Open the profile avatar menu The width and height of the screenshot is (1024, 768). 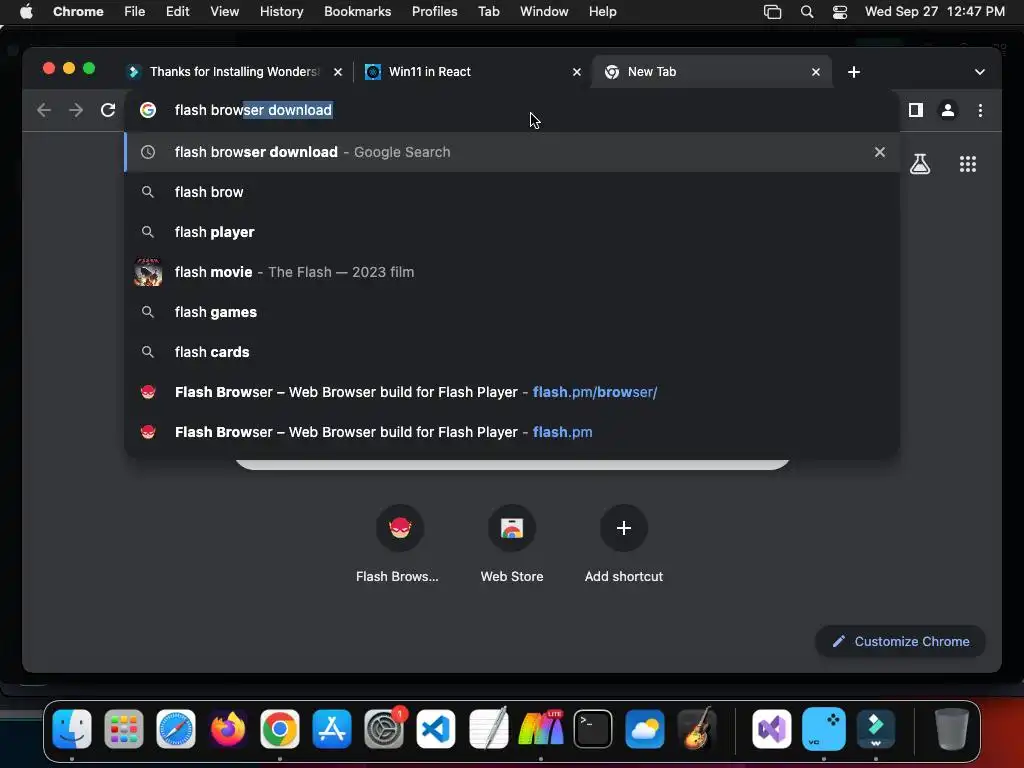click(x=948, y=110)
